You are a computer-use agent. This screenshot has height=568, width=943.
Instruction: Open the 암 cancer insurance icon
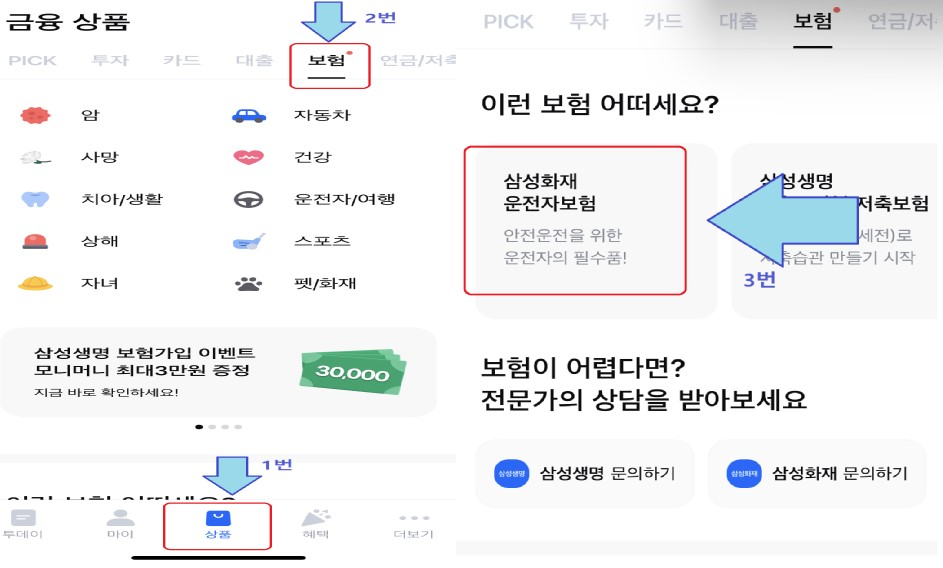coord(35,115)
